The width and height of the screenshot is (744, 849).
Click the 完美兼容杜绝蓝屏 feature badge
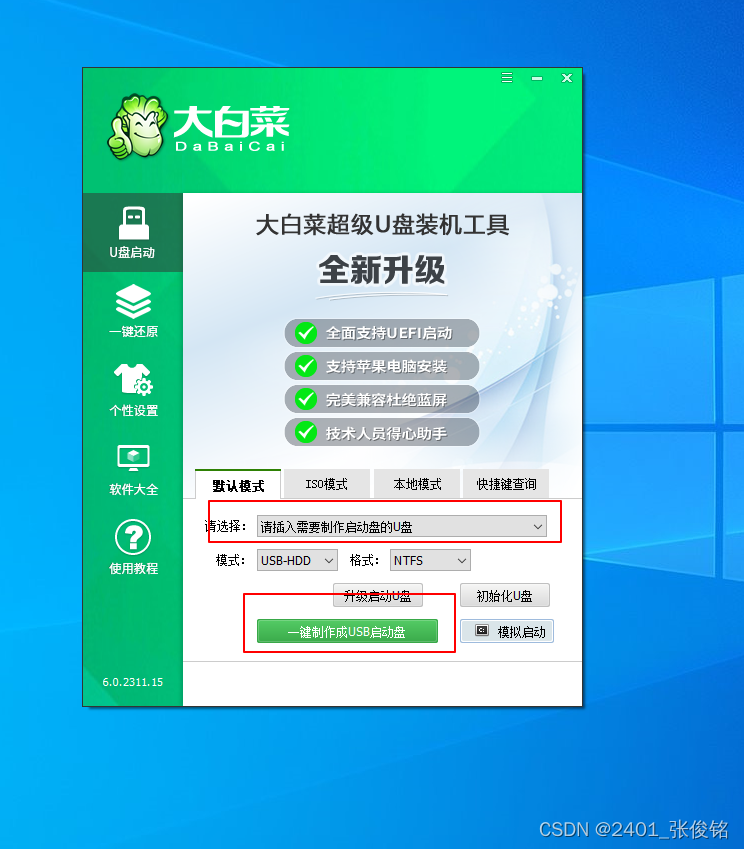tap(382, 400)
